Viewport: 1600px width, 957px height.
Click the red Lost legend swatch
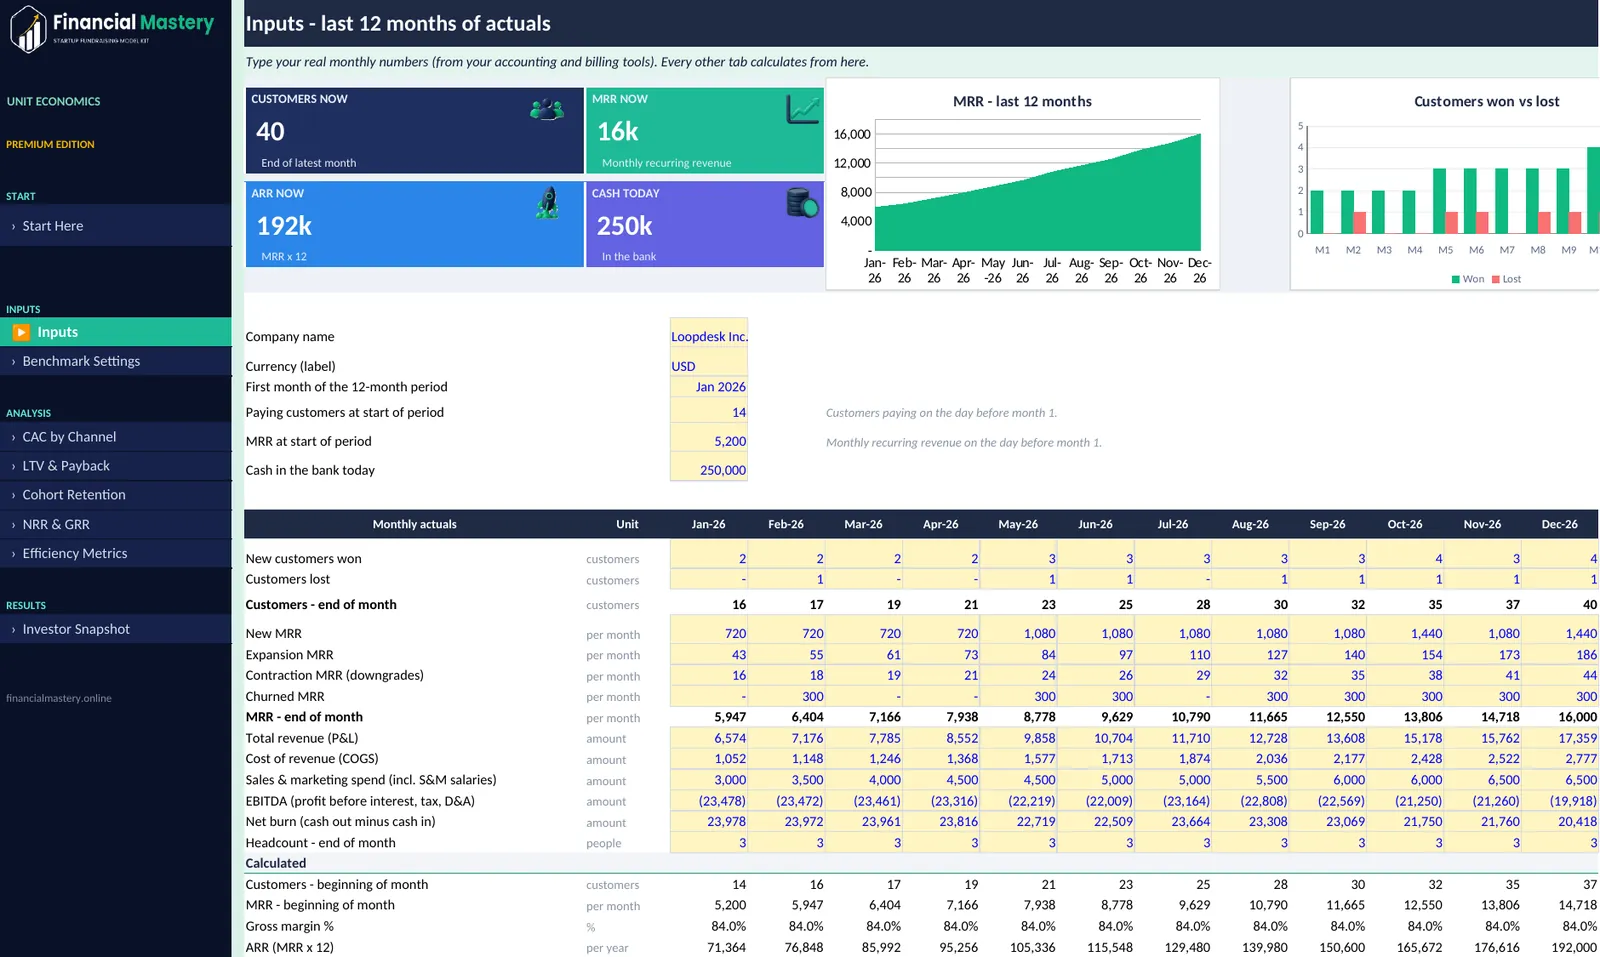tap(1496, 280)
